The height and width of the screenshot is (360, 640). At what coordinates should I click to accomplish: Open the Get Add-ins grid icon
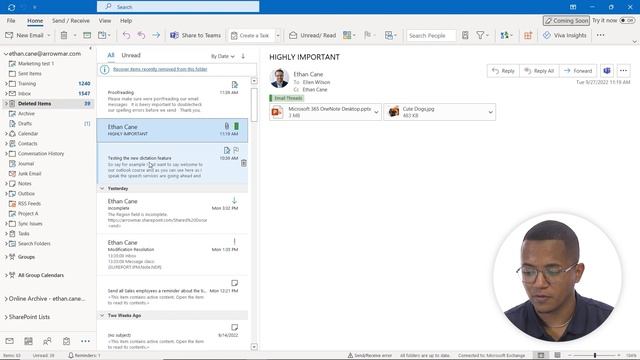pyautogui.click(x=528, y=36)
